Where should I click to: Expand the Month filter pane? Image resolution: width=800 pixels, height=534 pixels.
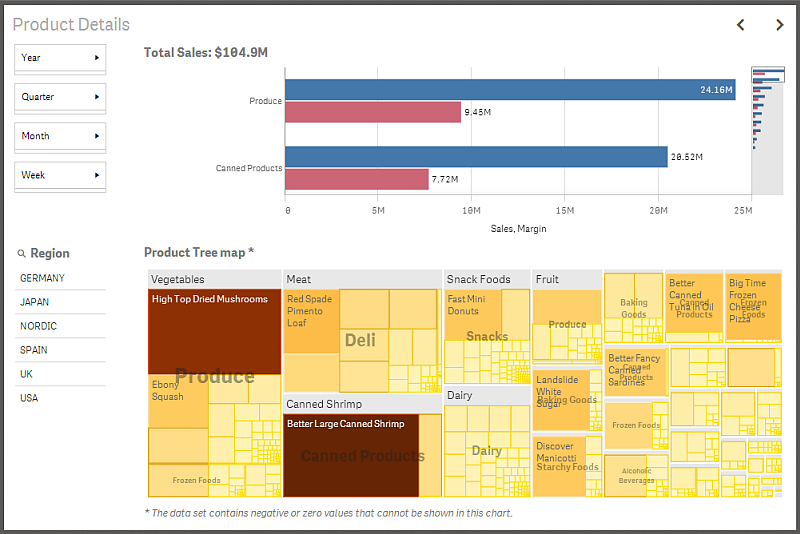(x=60, y=136)
